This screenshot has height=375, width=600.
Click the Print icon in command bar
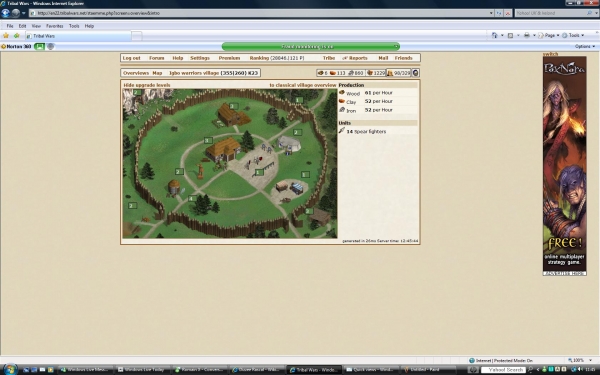point(527,35)
